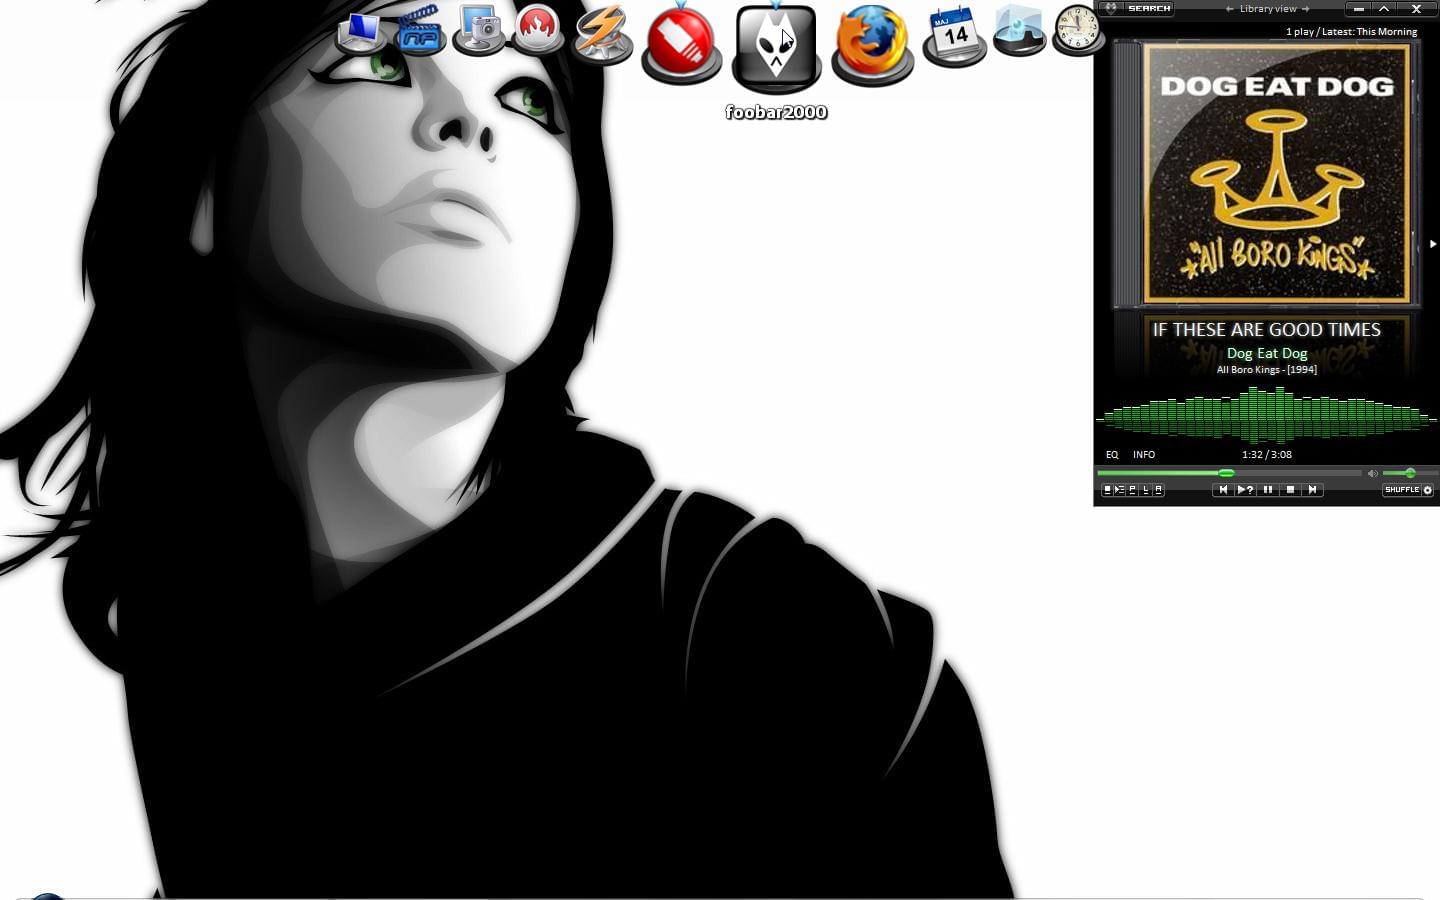The height and width of the screenshot is (900, 1440).
Task: Switch view with arrow right of Library view
Action: point(1305,9)
